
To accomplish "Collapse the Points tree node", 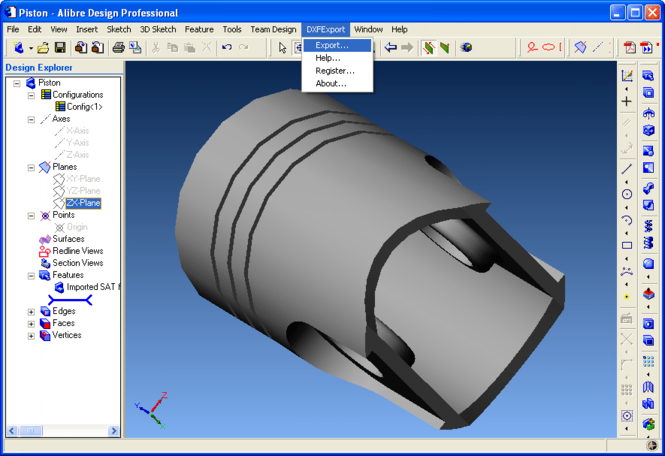I will [31, 215].
